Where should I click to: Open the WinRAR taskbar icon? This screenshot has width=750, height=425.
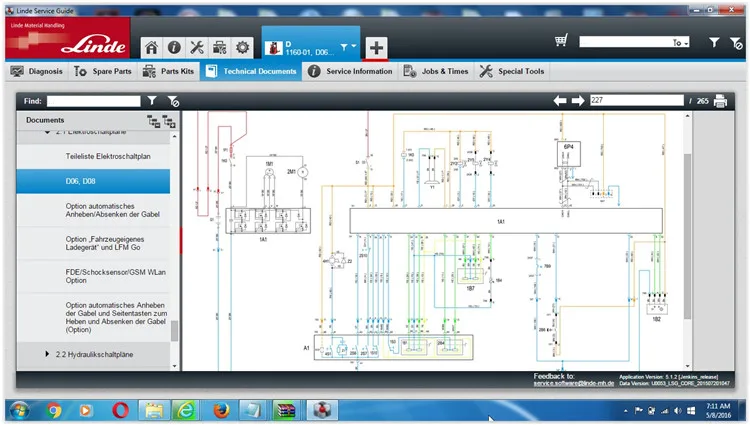point(285,410)
